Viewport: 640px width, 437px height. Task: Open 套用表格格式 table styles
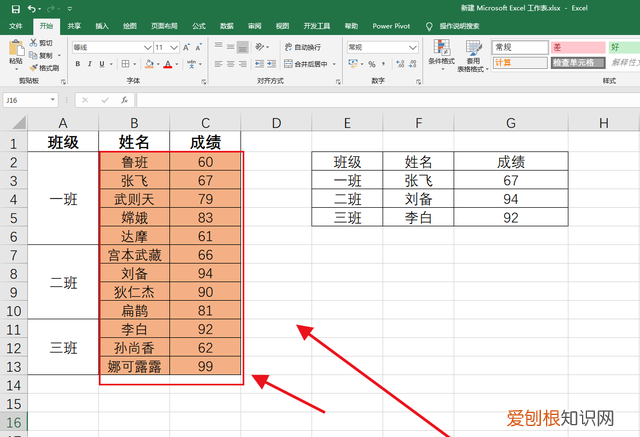coord(473,56)
